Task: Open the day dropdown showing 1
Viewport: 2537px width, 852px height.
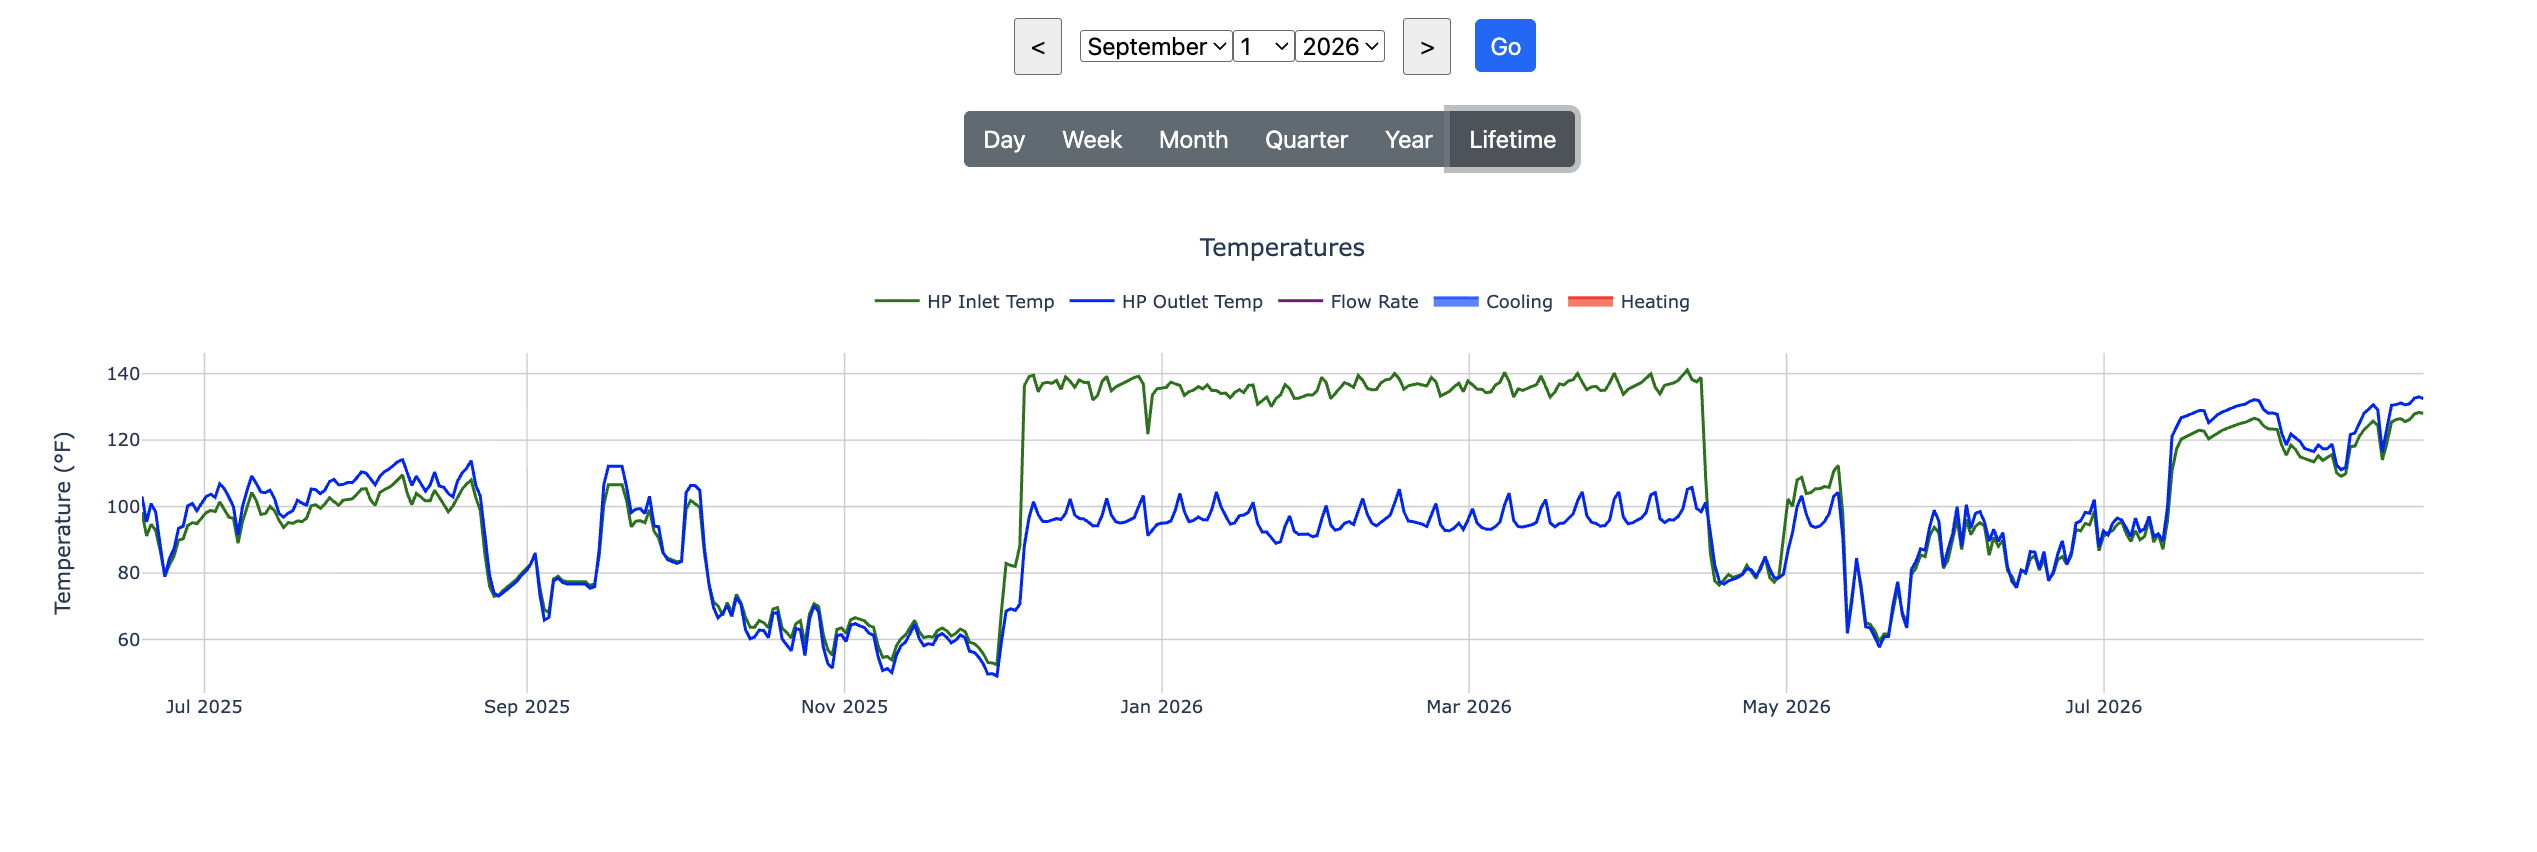Action: [1264, 46]
